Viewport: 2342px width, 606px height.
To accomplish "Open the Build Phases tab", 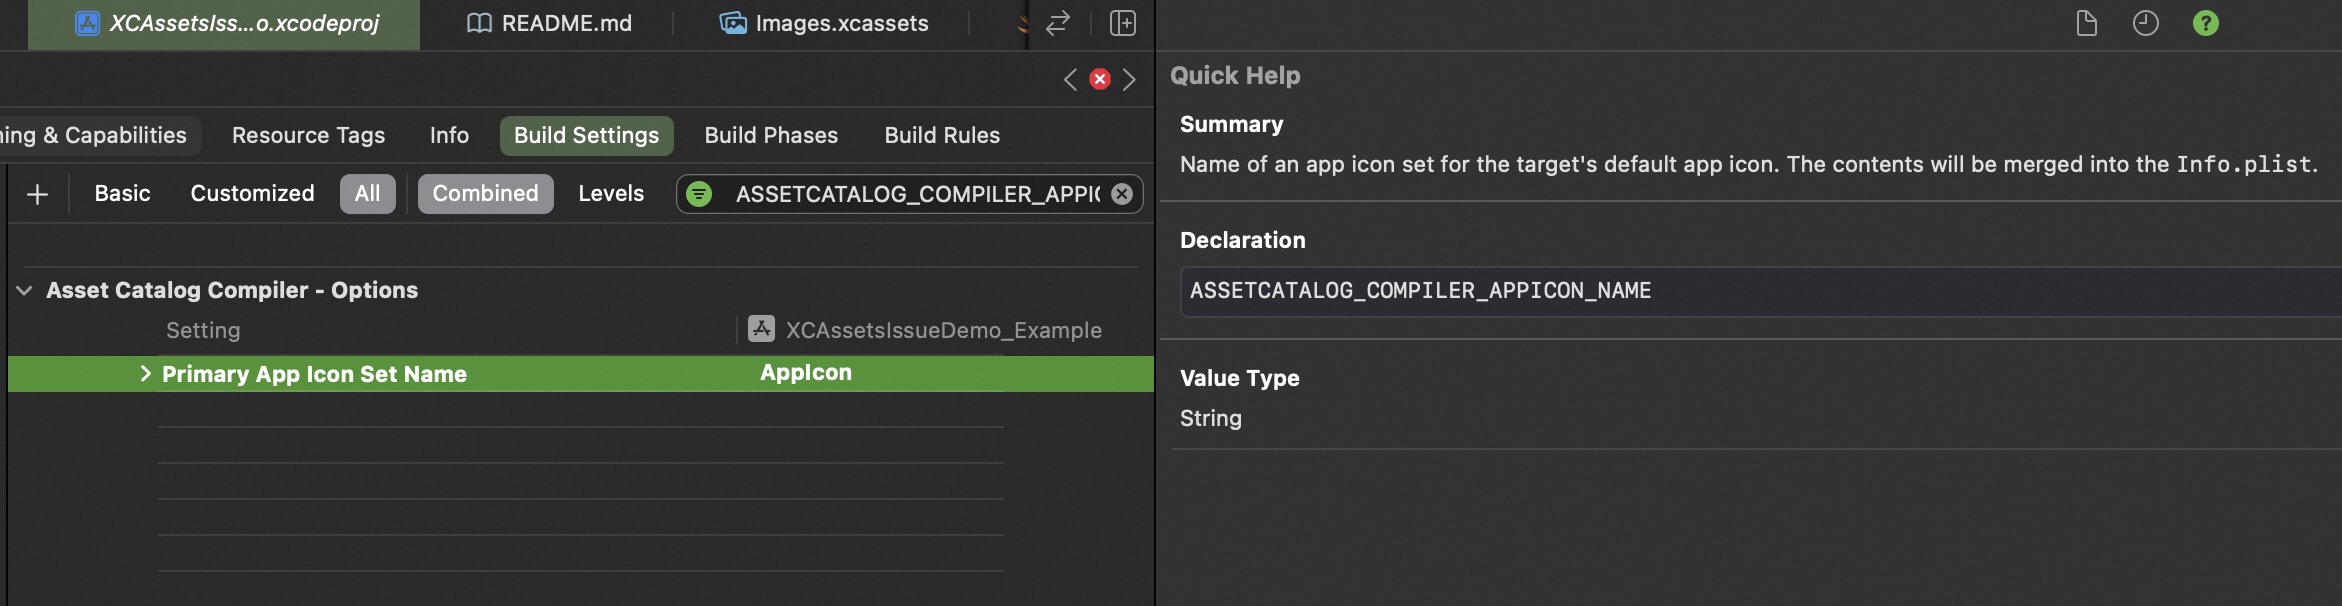I will (770, 135).
